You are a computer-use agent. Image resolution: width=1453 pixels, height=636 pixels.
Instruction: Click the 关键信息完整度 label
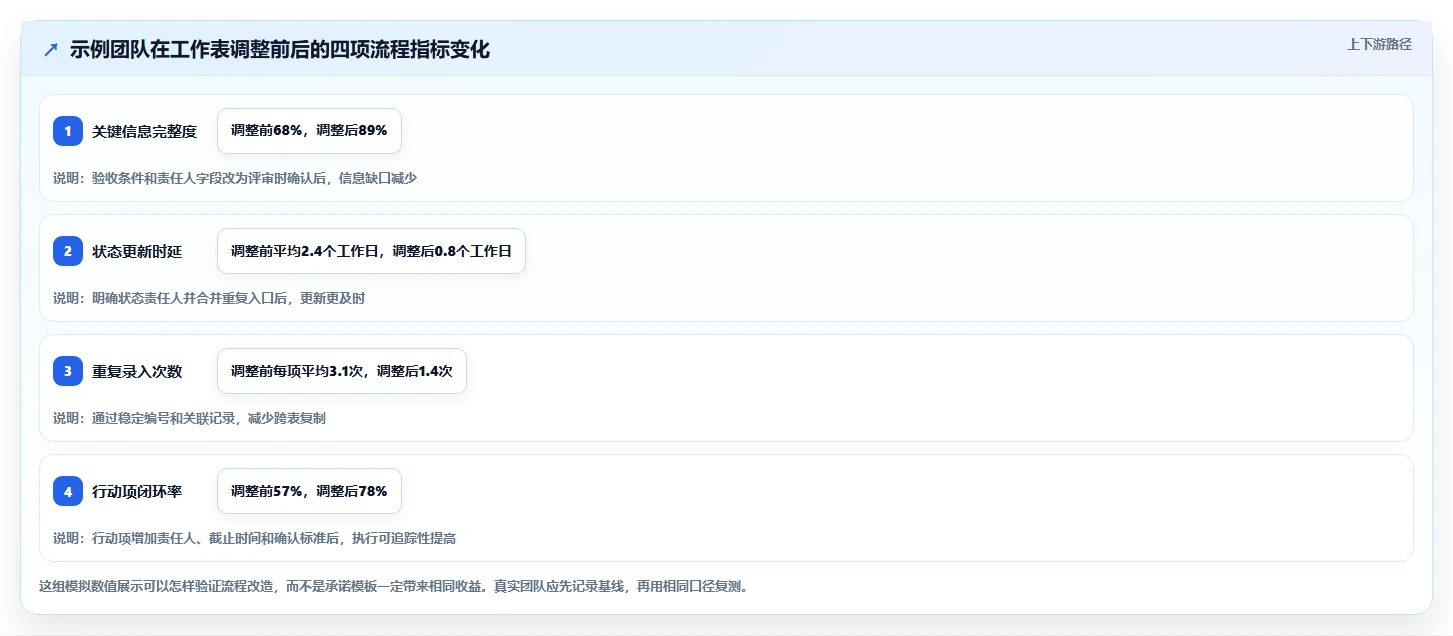coord(144,131)
